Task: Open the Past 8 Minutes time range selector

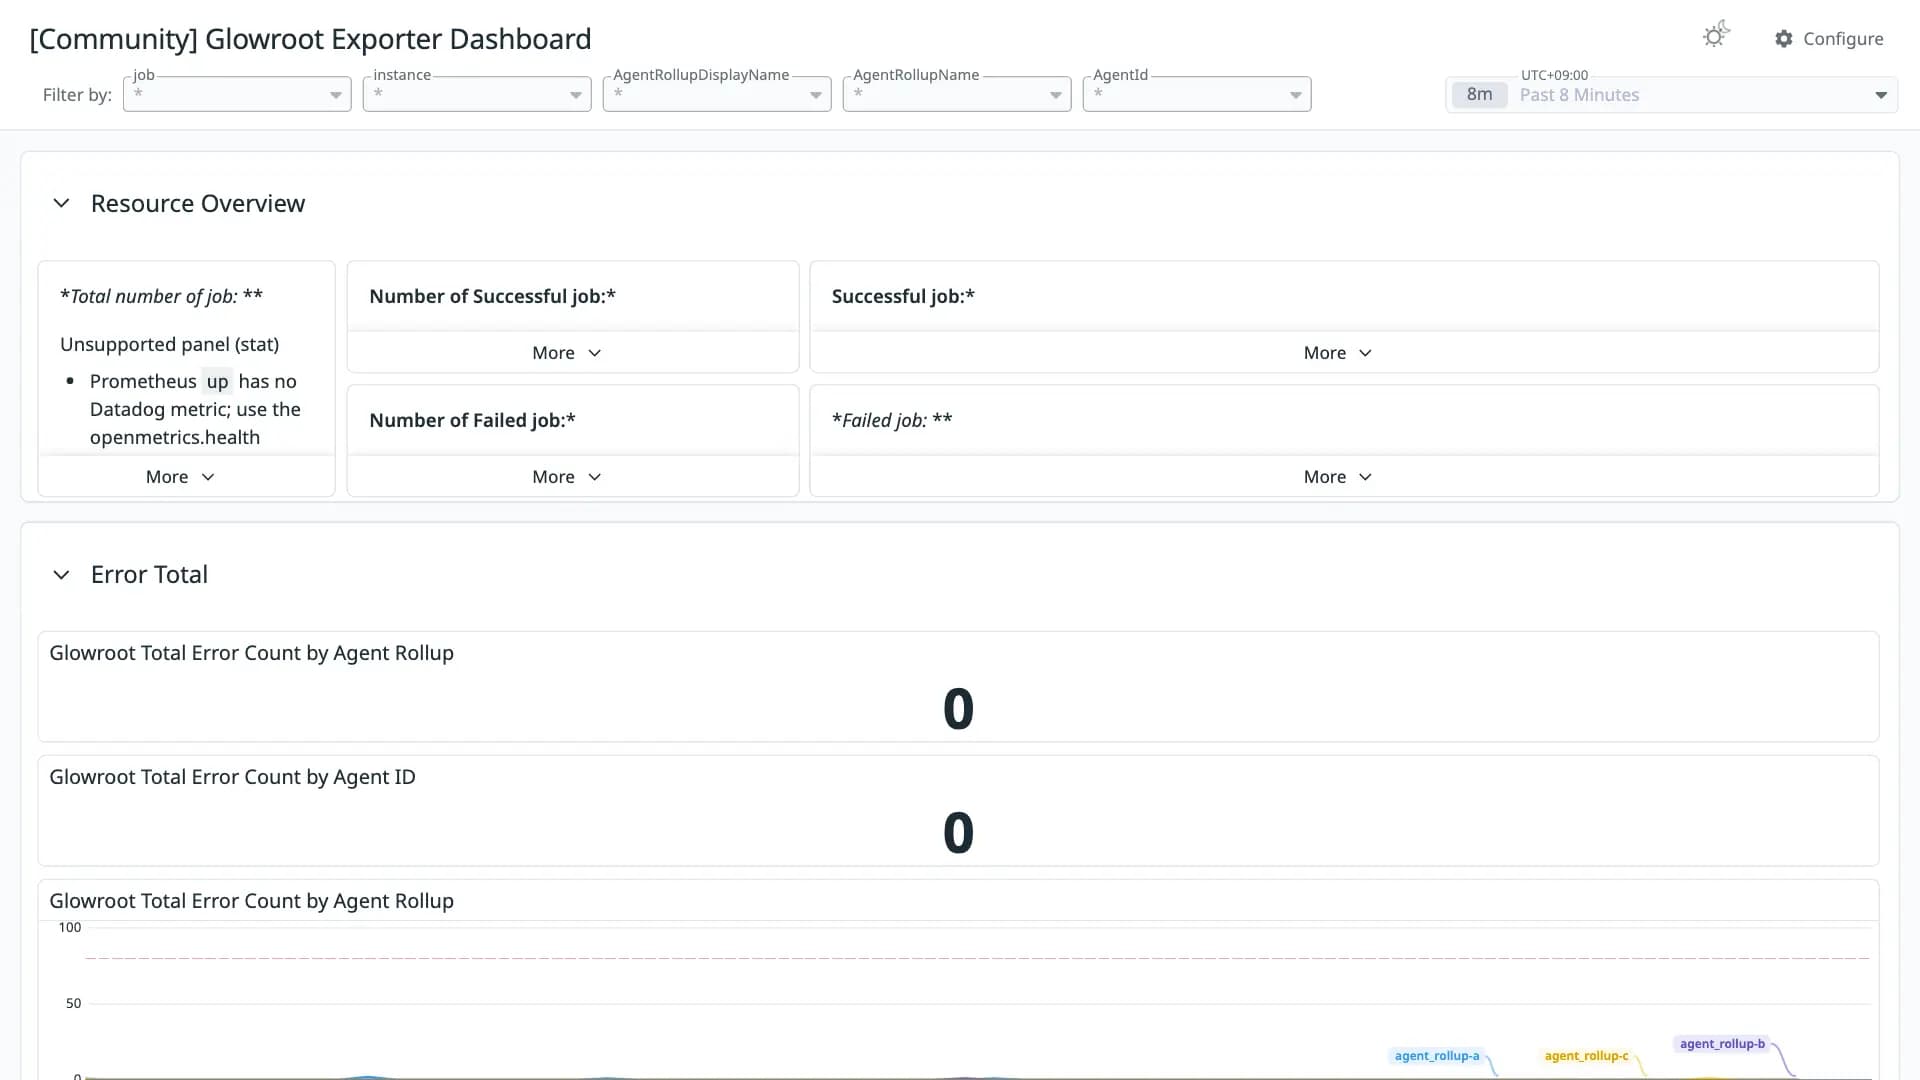Action: (x=1671, y=95)
